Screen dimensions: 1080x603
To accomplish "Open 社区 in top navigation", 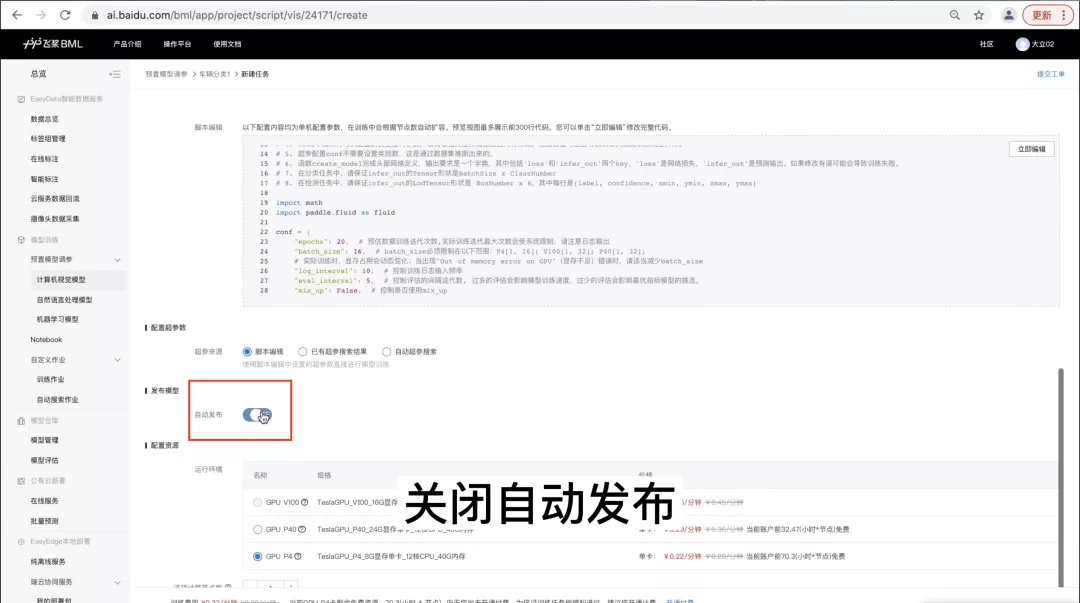I will tap(986, 44).
